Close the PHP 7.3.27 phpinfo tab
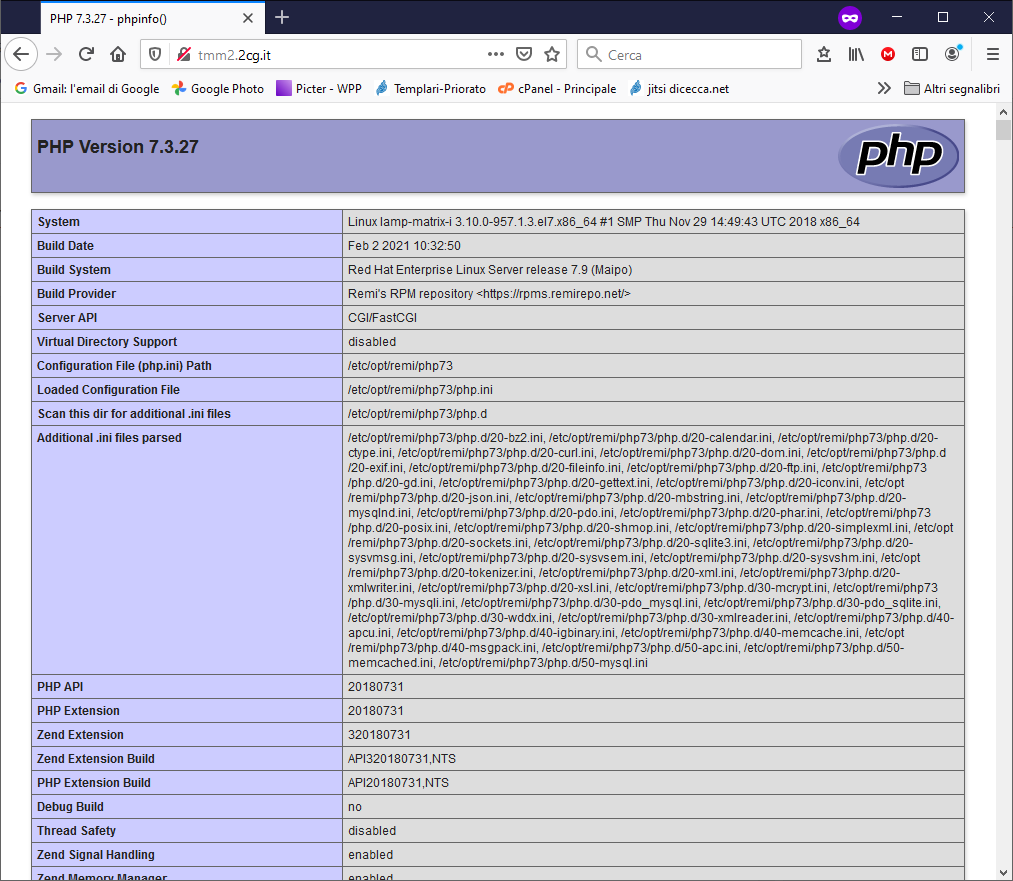Viewport: 1013px width, 881px height. 248,18
